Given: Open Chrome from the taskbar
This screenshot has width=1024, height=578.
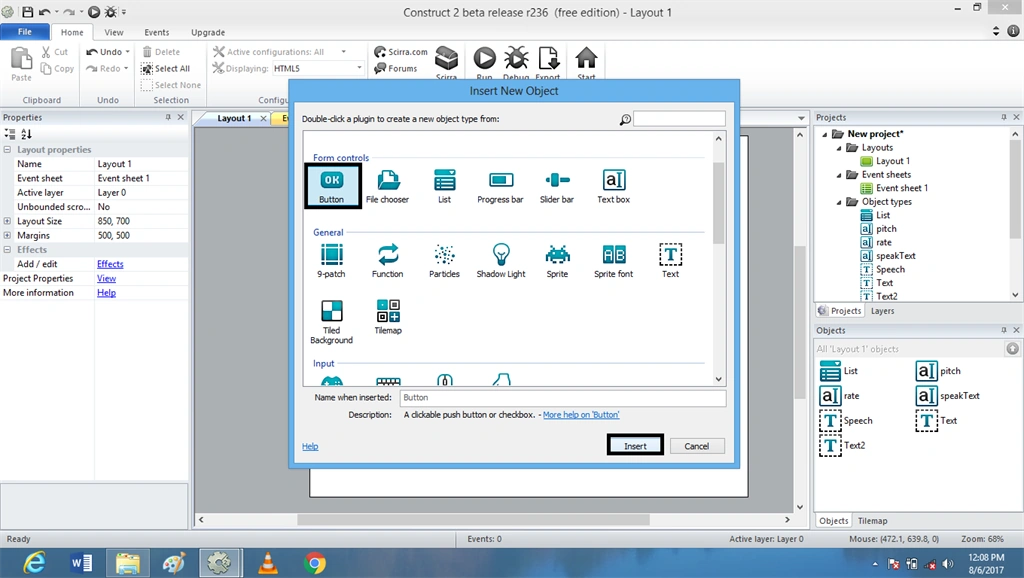Looking at the screenshot, I should click(314, 563).
